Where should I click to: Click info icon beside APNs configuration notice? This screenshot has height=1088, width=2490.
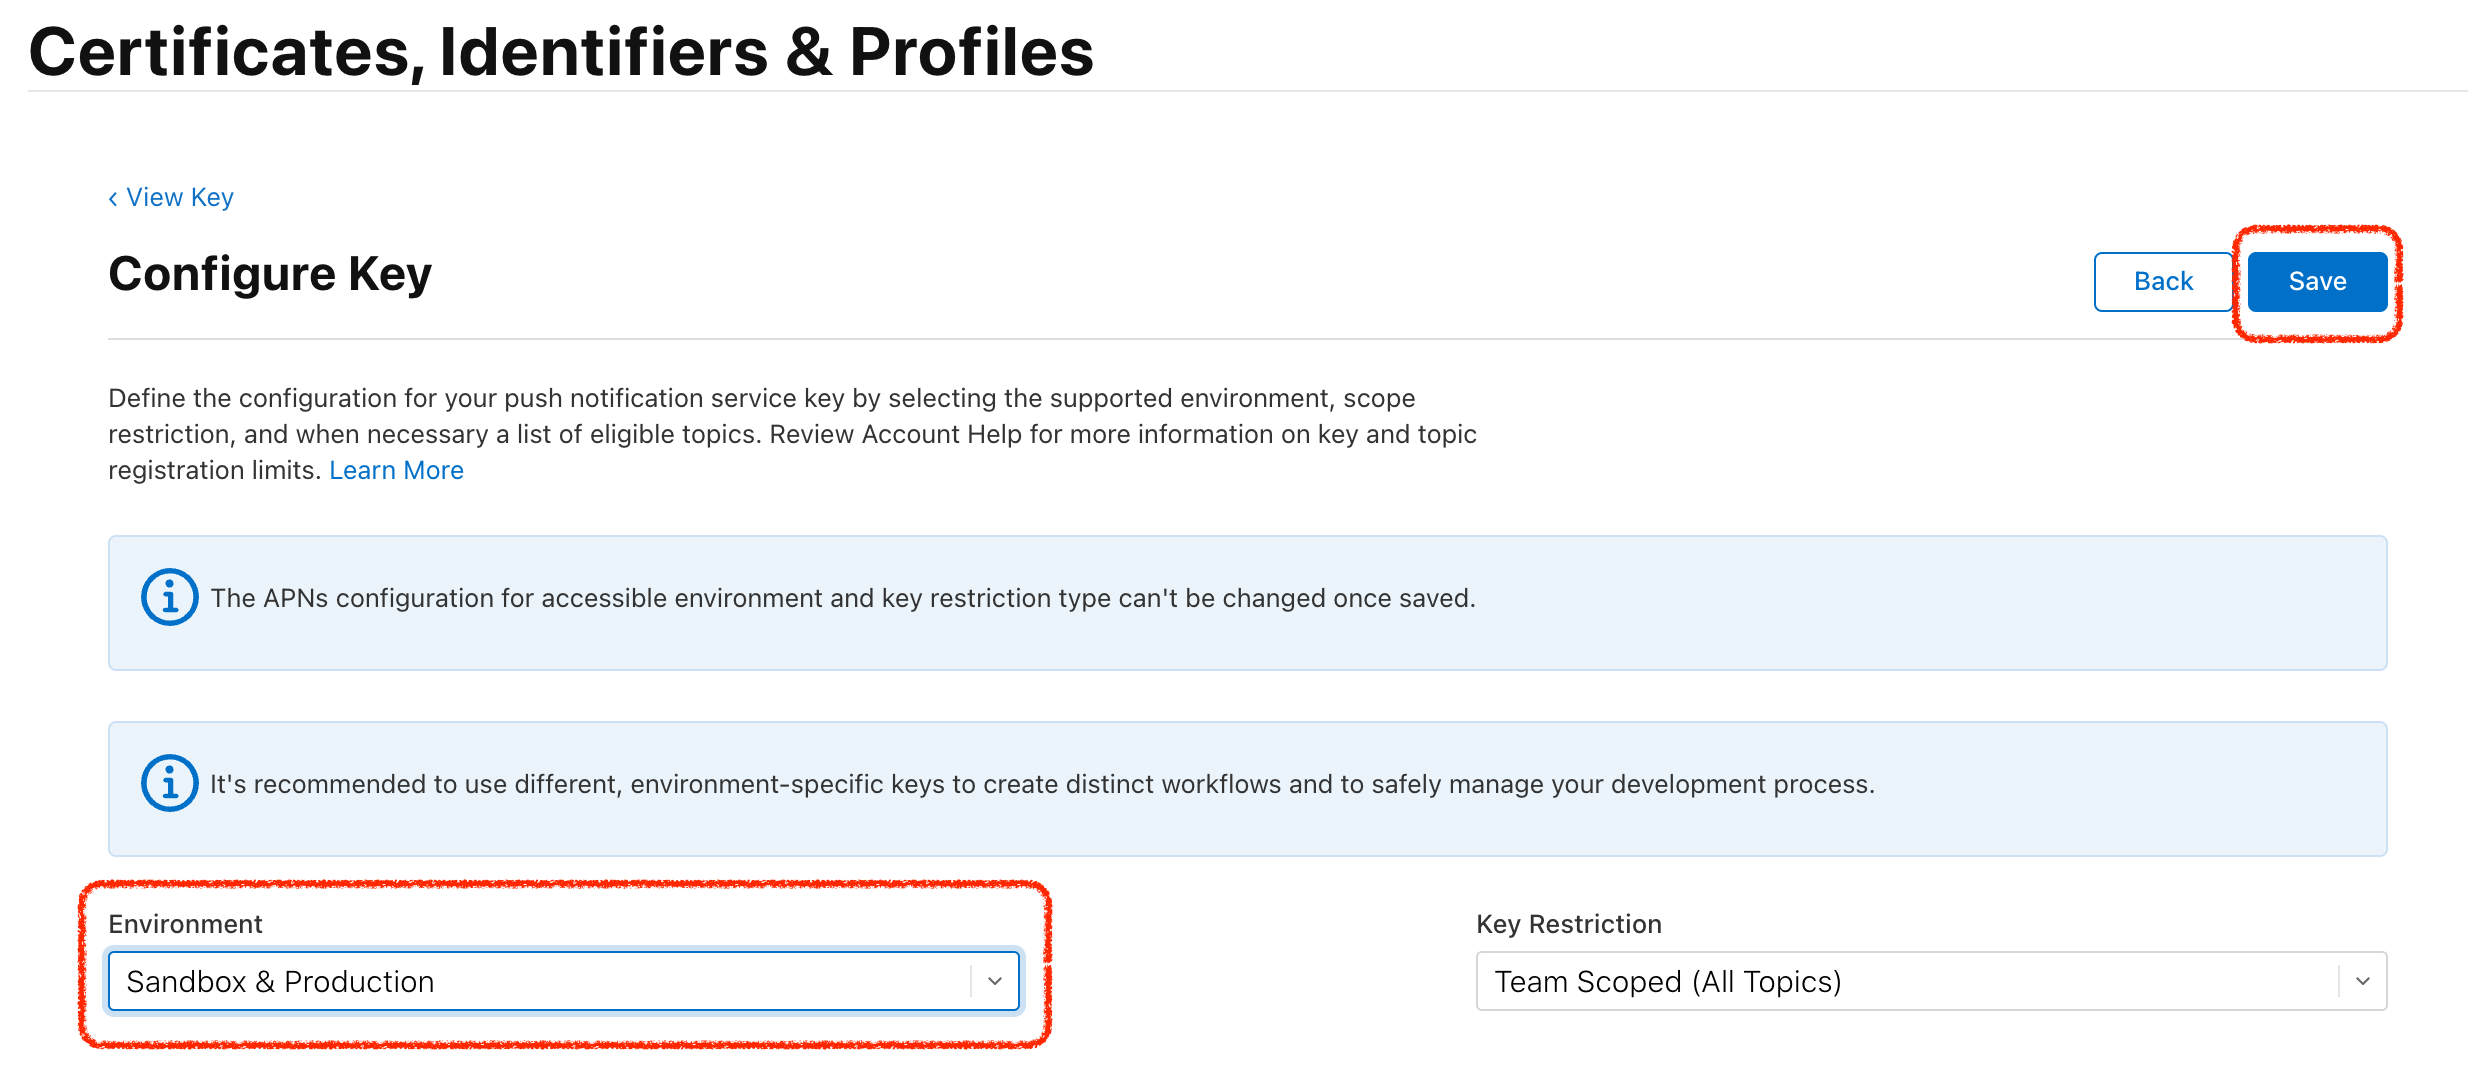point(170,598)
